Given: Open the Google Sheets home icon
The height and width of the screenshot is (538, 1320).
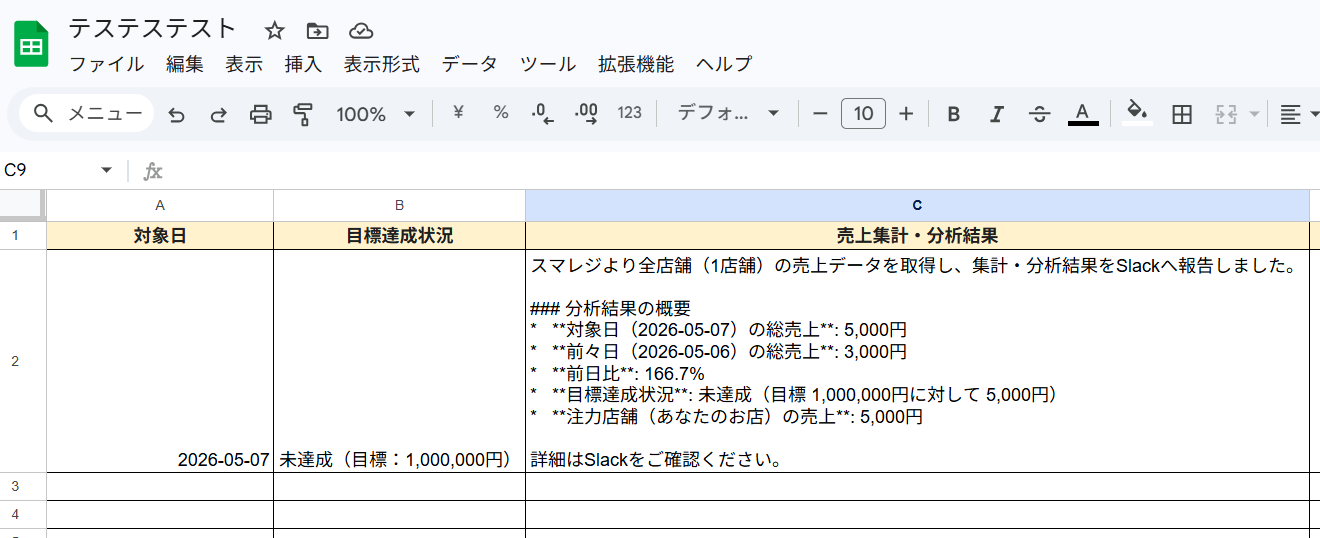Looking at the screenshot, I should point(31,44).
